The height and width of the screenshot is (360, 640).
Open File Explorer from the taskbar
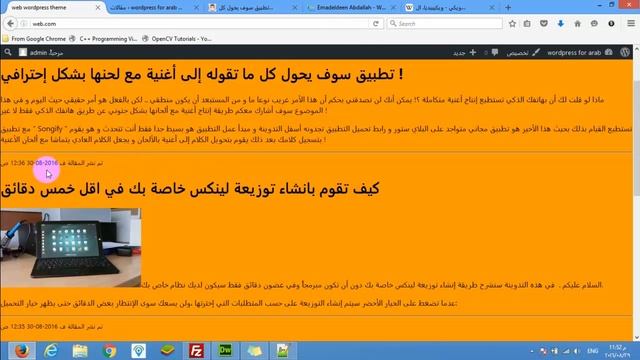point(80,351)
